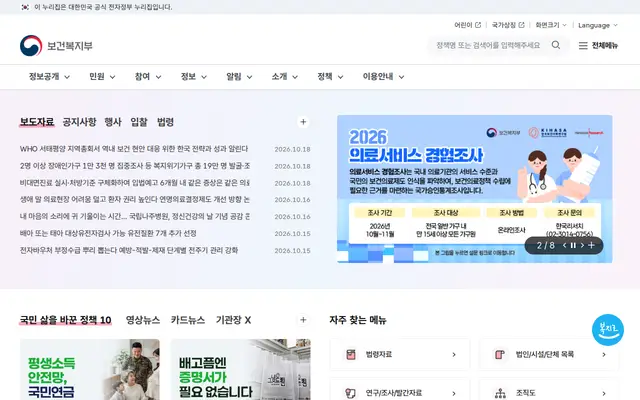The height and width of the screenshot is (400, 640).
Task: Switch to the 영상뉴스 tab
Action: pos(143,320)
